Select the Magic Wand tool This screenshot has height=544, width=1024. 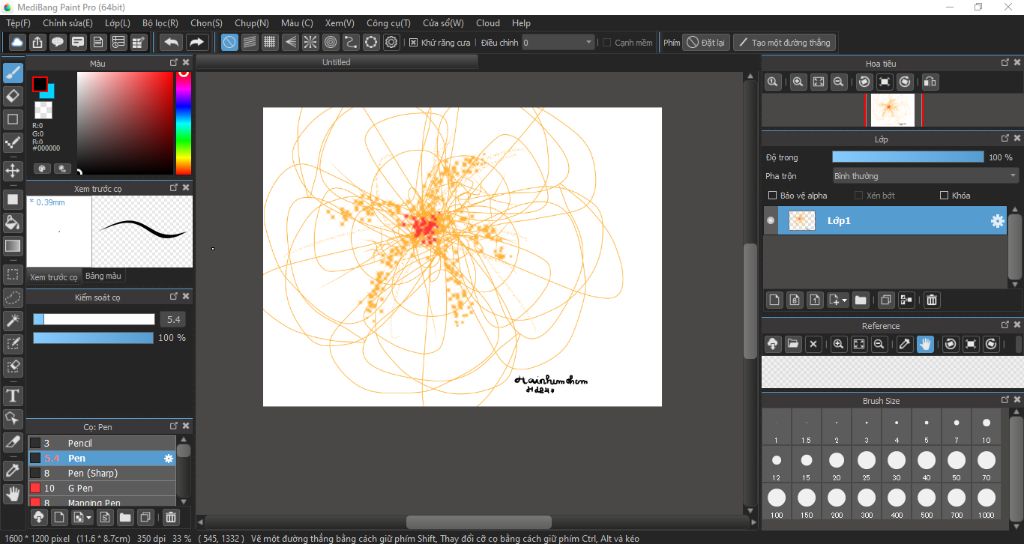(12, 320)
